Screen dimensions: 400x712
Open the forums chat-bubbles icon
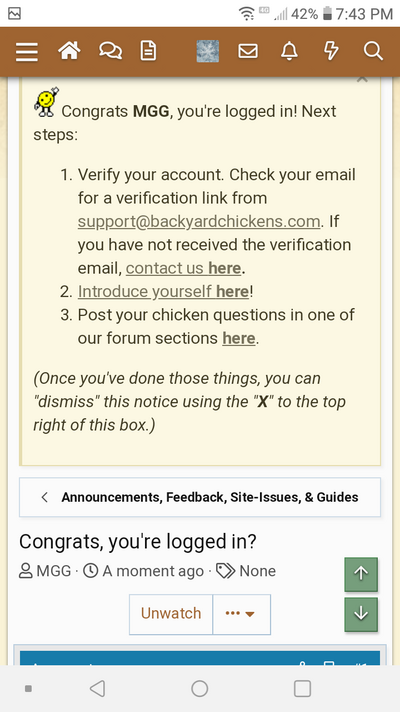point(110,51)
